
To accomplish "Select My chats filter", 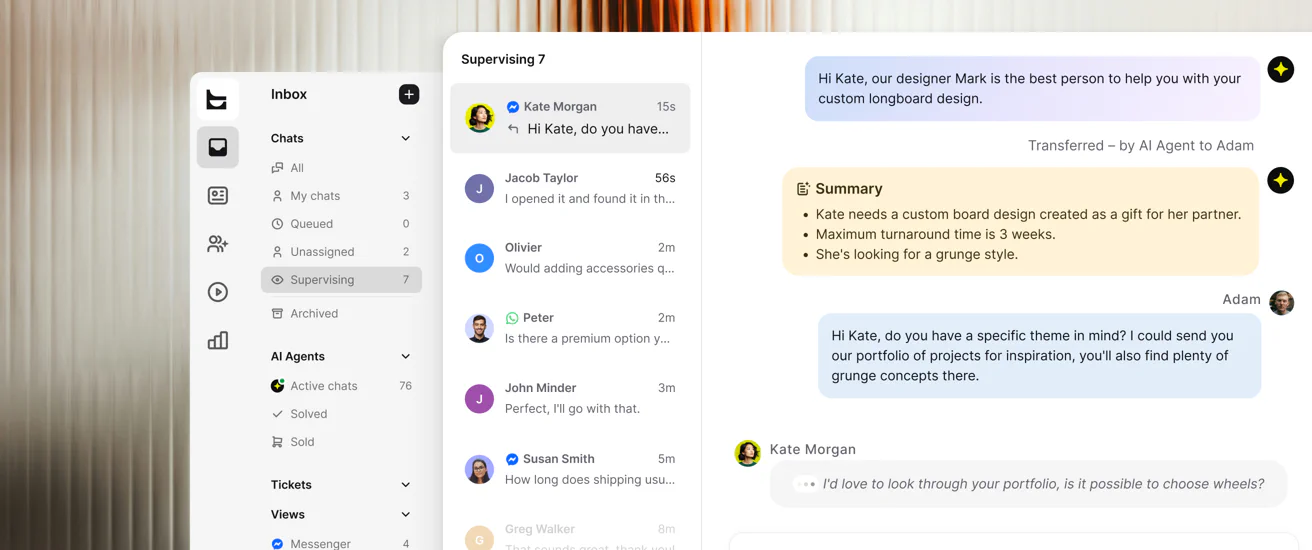I will 341,196.
